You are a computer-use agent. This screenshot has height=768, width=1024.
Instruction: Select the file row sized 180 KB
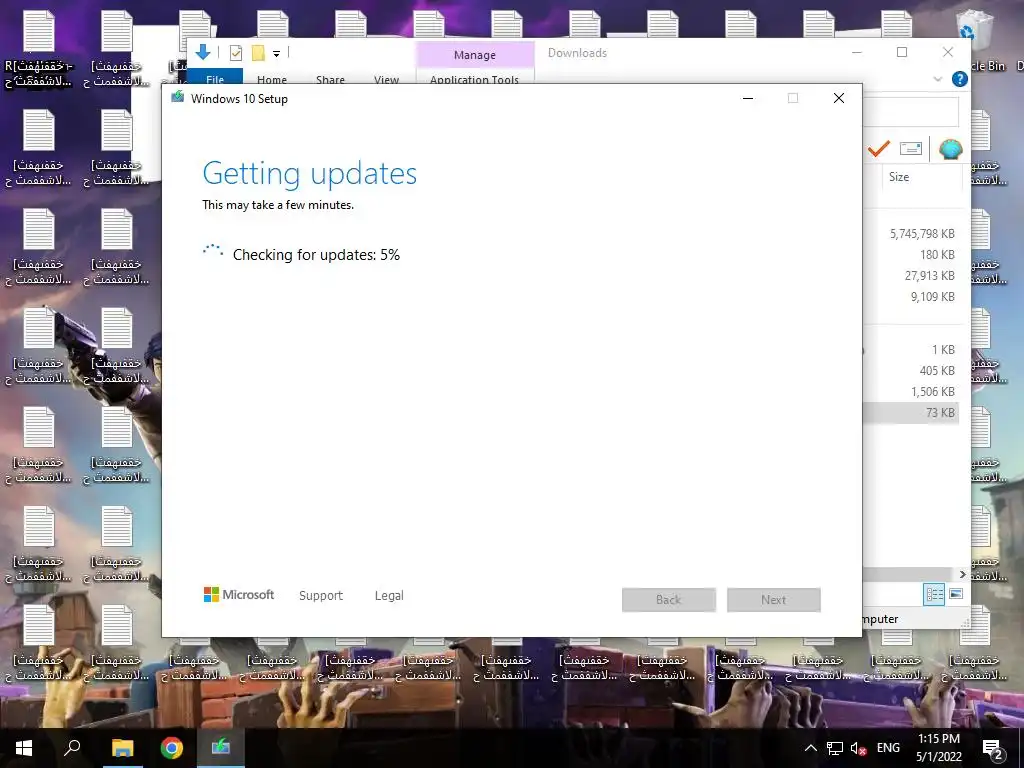coord(912,255)
